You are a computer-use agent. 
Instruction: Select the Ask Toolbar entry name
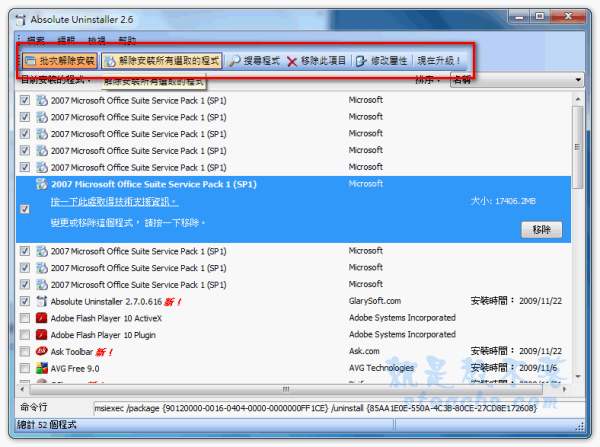tap(72, 352)
